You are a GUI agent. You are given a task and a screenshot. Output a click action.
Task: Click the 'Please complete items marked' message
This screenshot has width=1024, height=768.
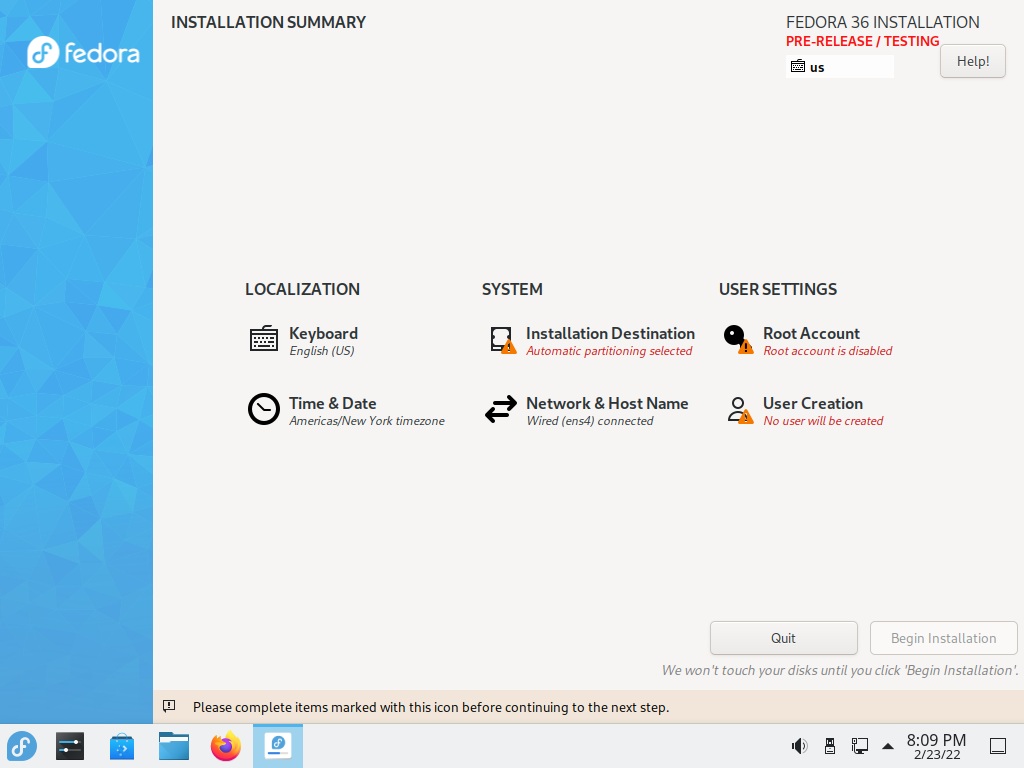431,707
